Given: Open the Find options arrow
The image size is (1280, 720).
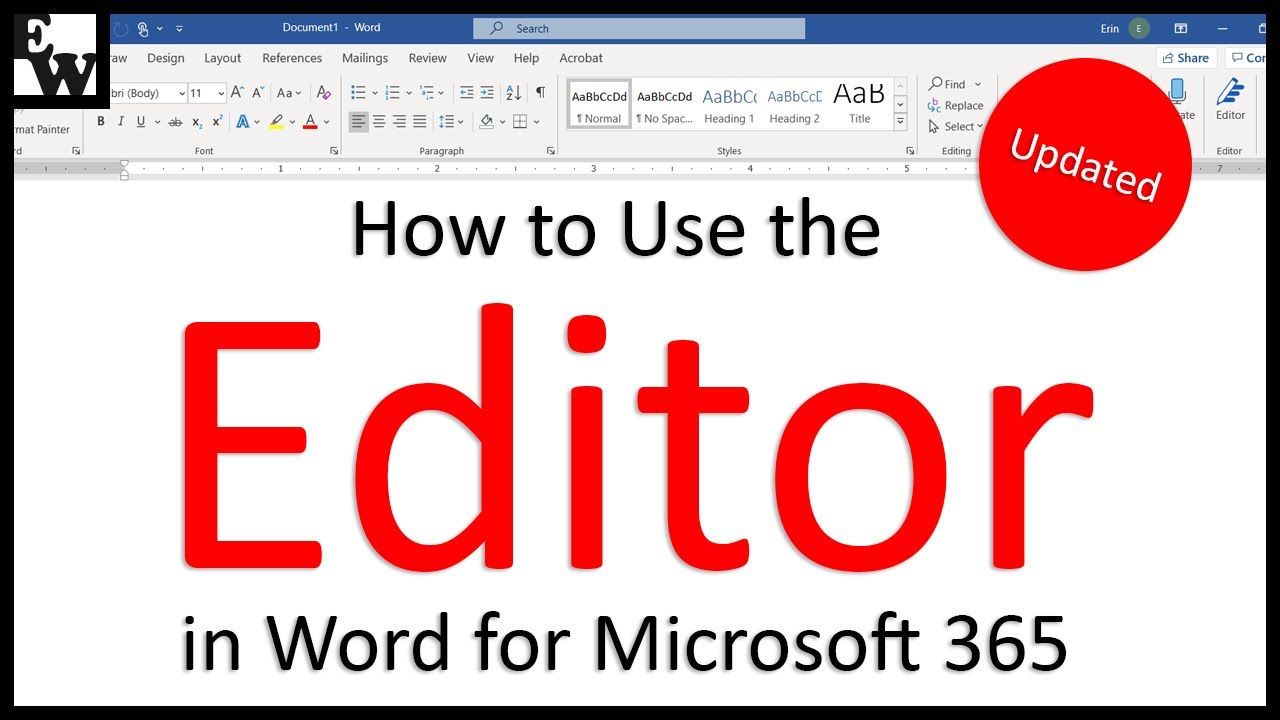Looking at the screenshot, I should coord(978,84).
